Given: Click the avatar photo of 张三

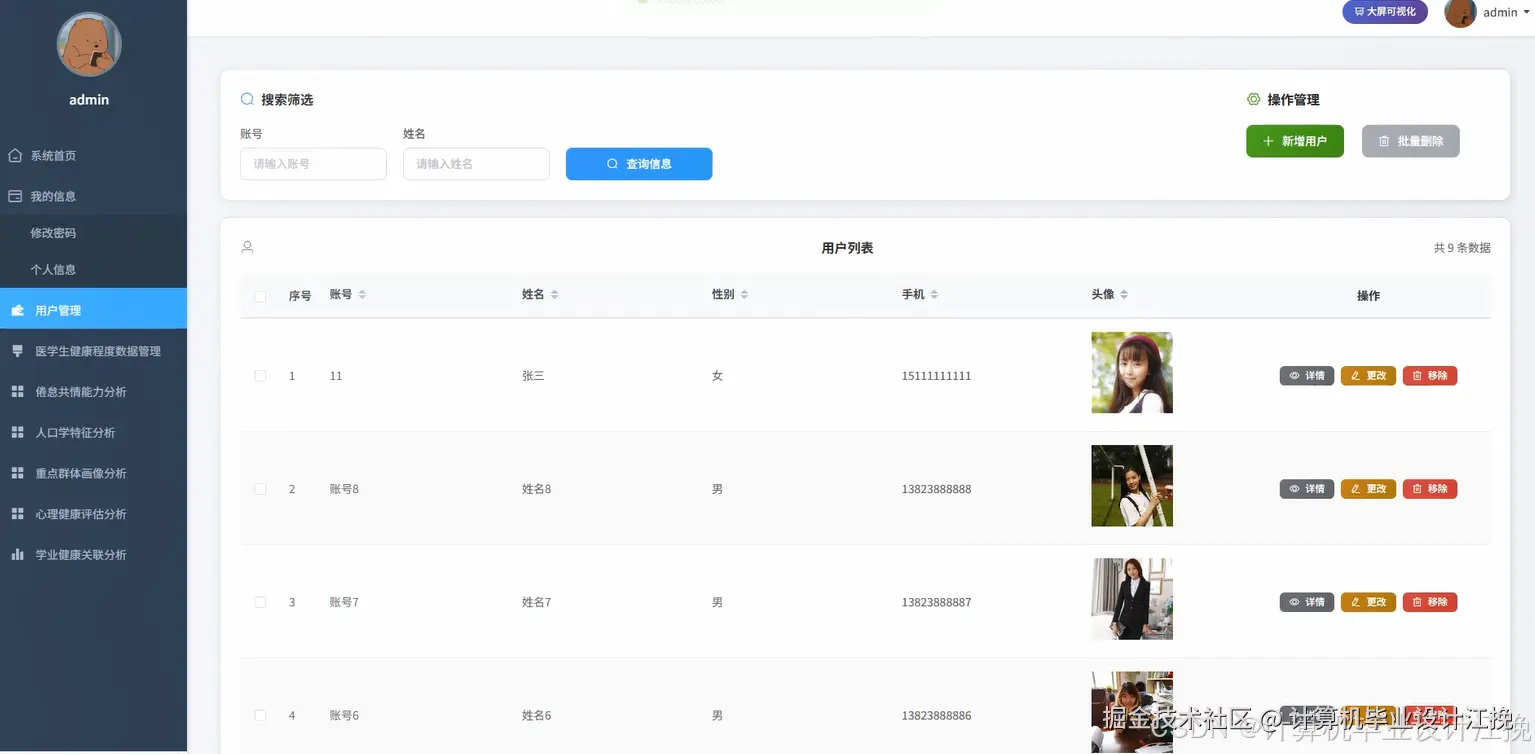Looking at the screenshot, I should pos(1132,373).
